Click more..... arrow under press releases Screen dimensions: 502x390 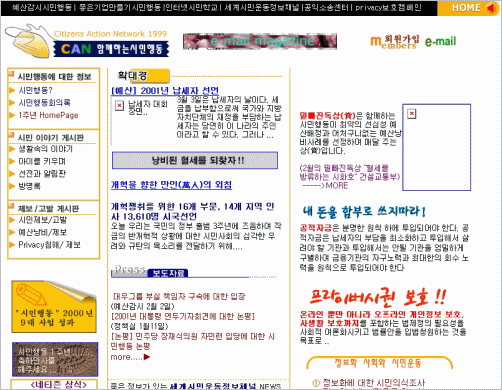pyautogui.click(x=130, y=357)
